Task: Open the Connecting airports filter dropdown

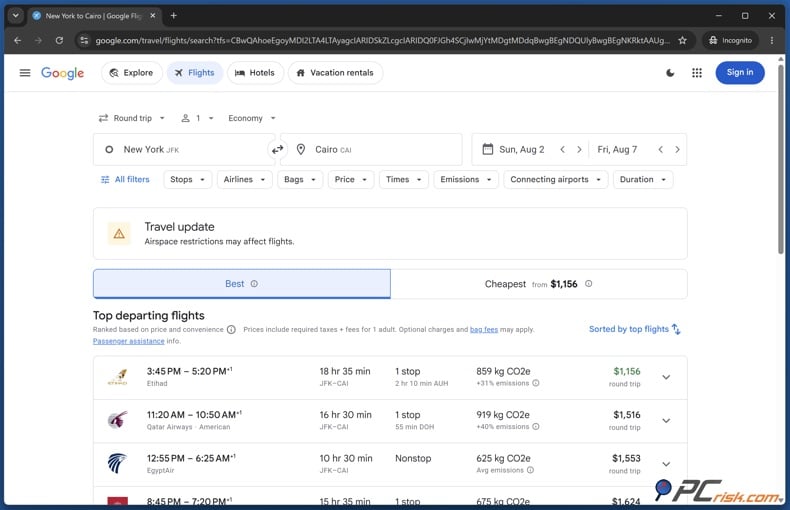Action: (556, 179)
